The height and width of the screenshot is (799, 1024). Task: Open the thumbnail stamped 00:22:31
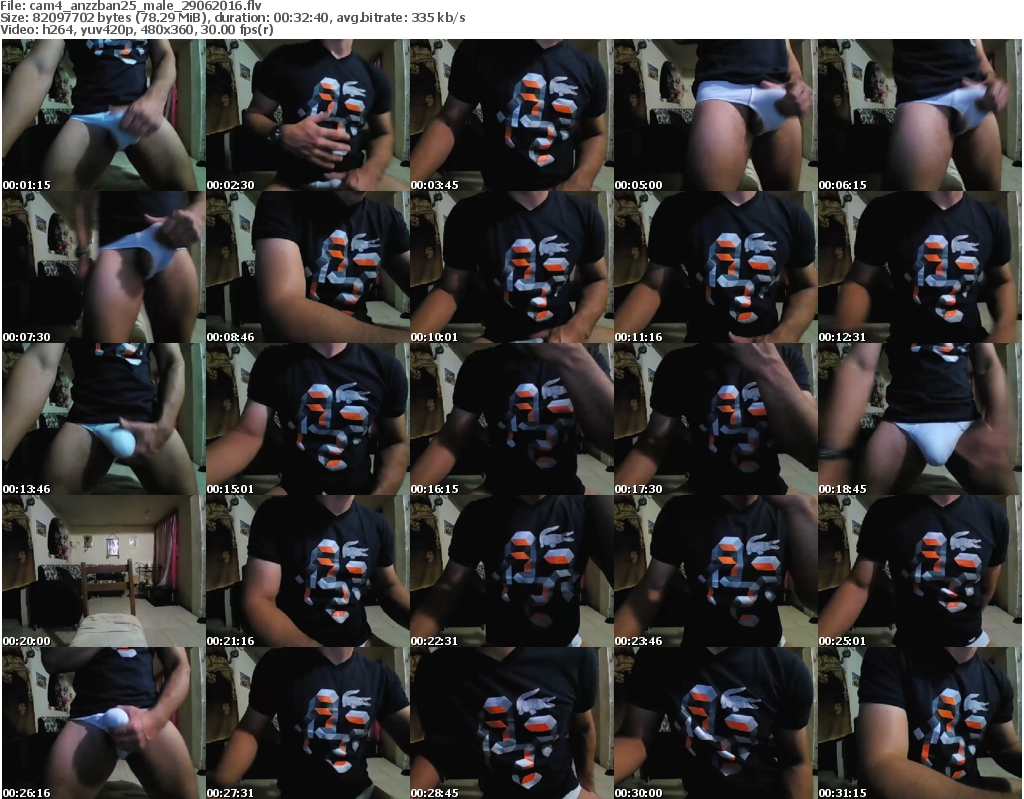click(511, 571)
